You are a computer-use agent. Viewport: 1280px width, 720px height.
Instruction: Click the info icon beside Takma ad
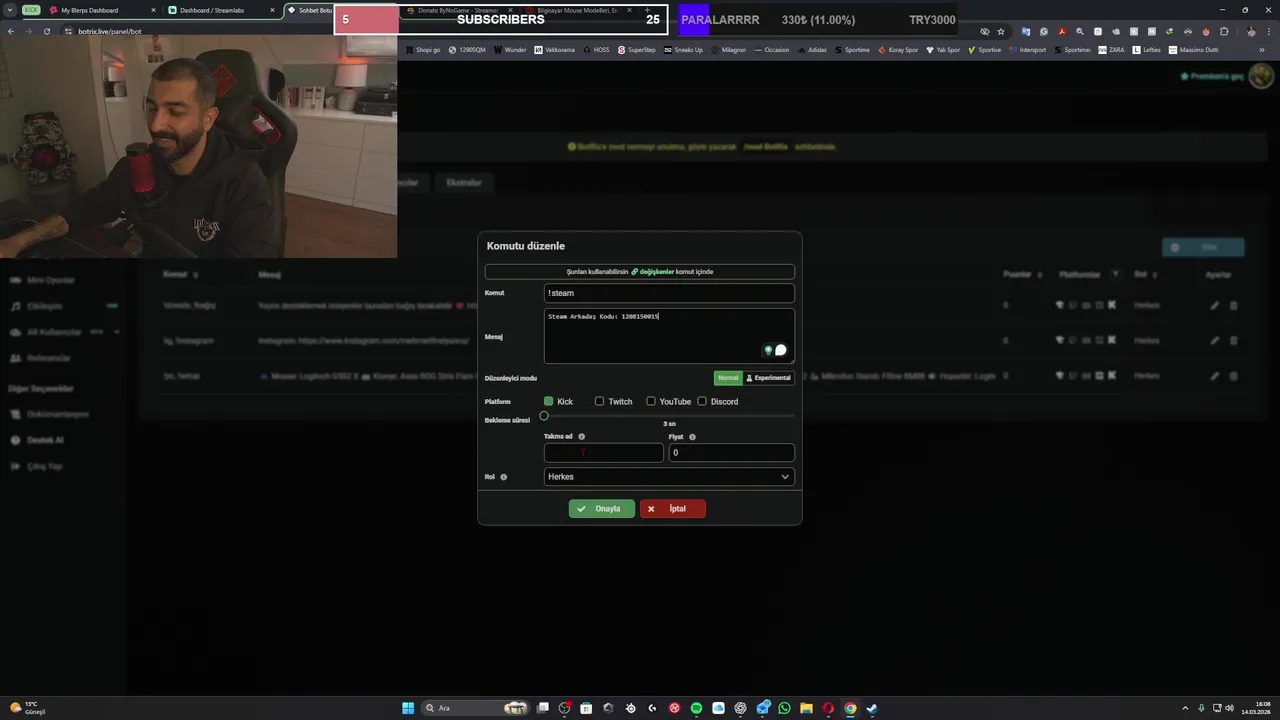pos(581,437)
